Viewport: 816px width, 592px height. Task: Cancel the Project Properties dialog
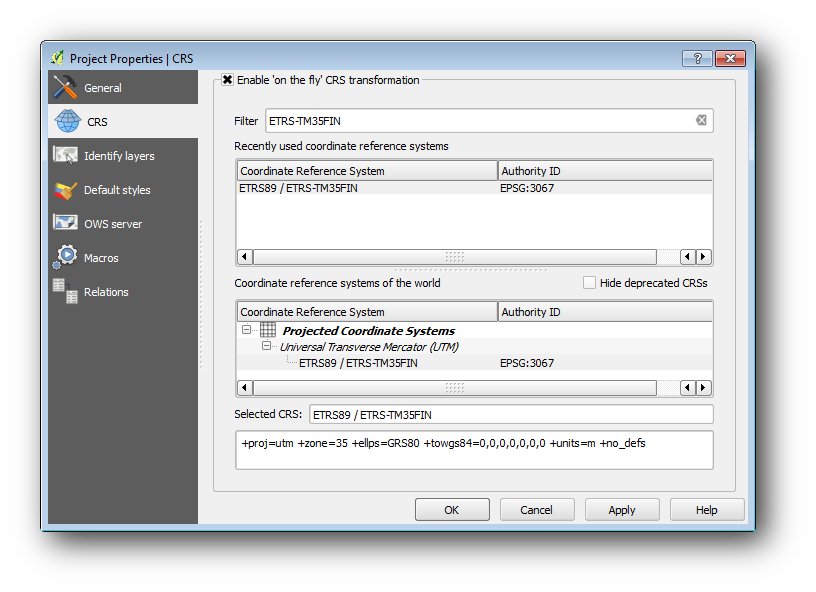537,510
